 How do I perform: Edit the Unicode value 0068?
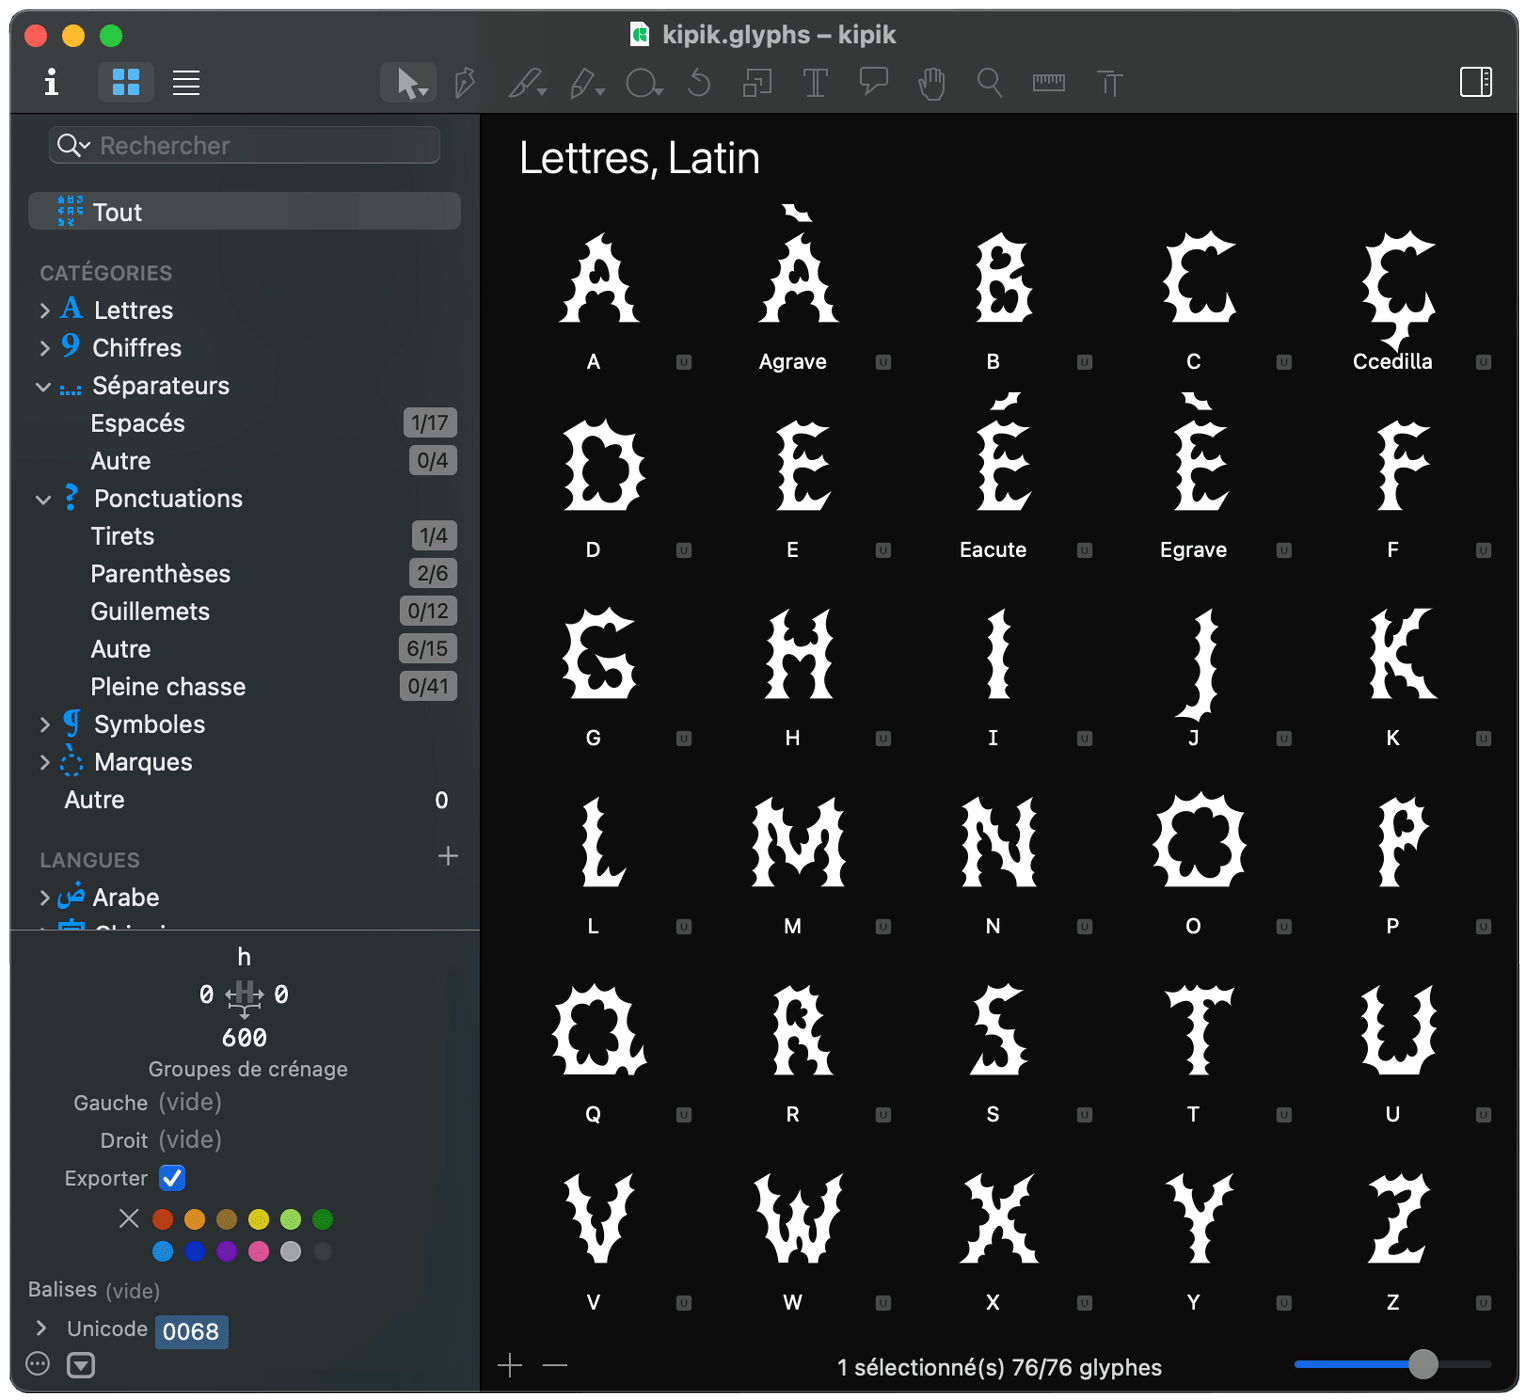point(191,1331)
